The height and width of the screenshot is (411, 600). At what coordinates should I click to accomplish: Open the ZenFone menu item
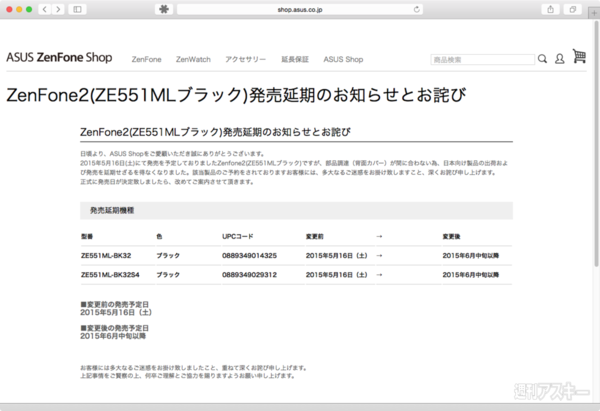tap(147, 59)
